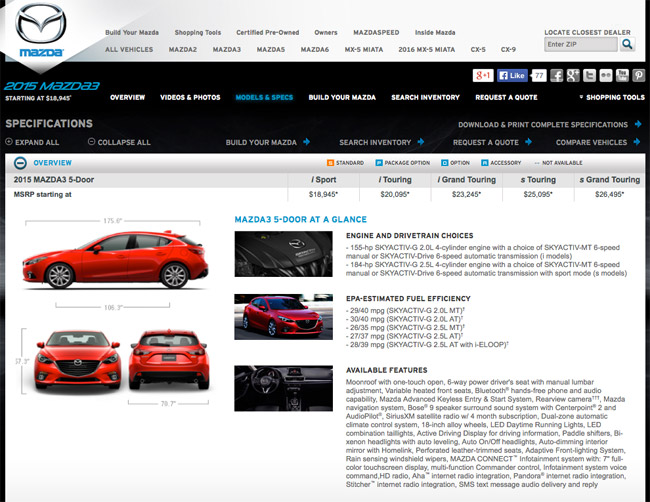650x502 pixels.
Task: Open the Flickr social icon
Action: (x=606, y=75)
